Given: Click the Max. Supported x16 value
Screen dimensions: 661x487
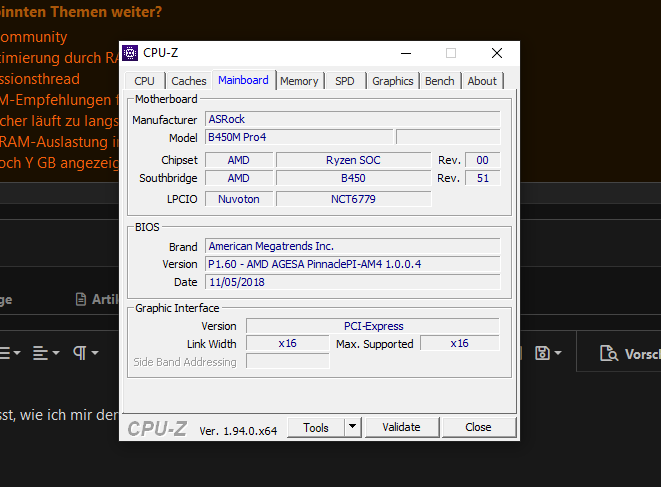Looking at the screenshot, I should tap(459, 343).
